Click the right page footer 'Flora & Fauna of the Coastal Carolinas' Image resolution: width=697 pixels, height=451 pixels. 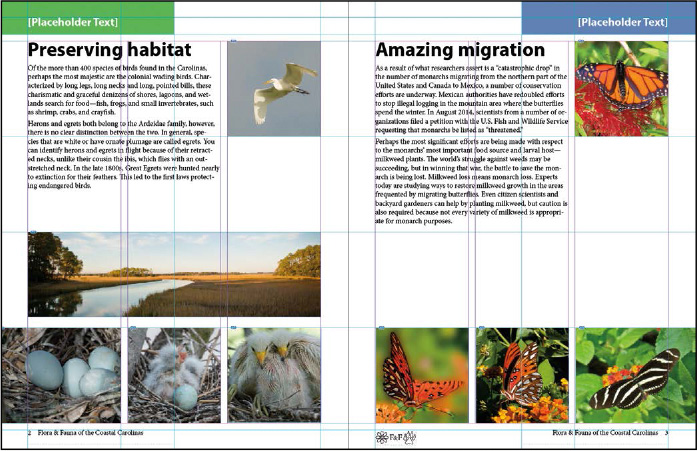click(x=605, y=433)
